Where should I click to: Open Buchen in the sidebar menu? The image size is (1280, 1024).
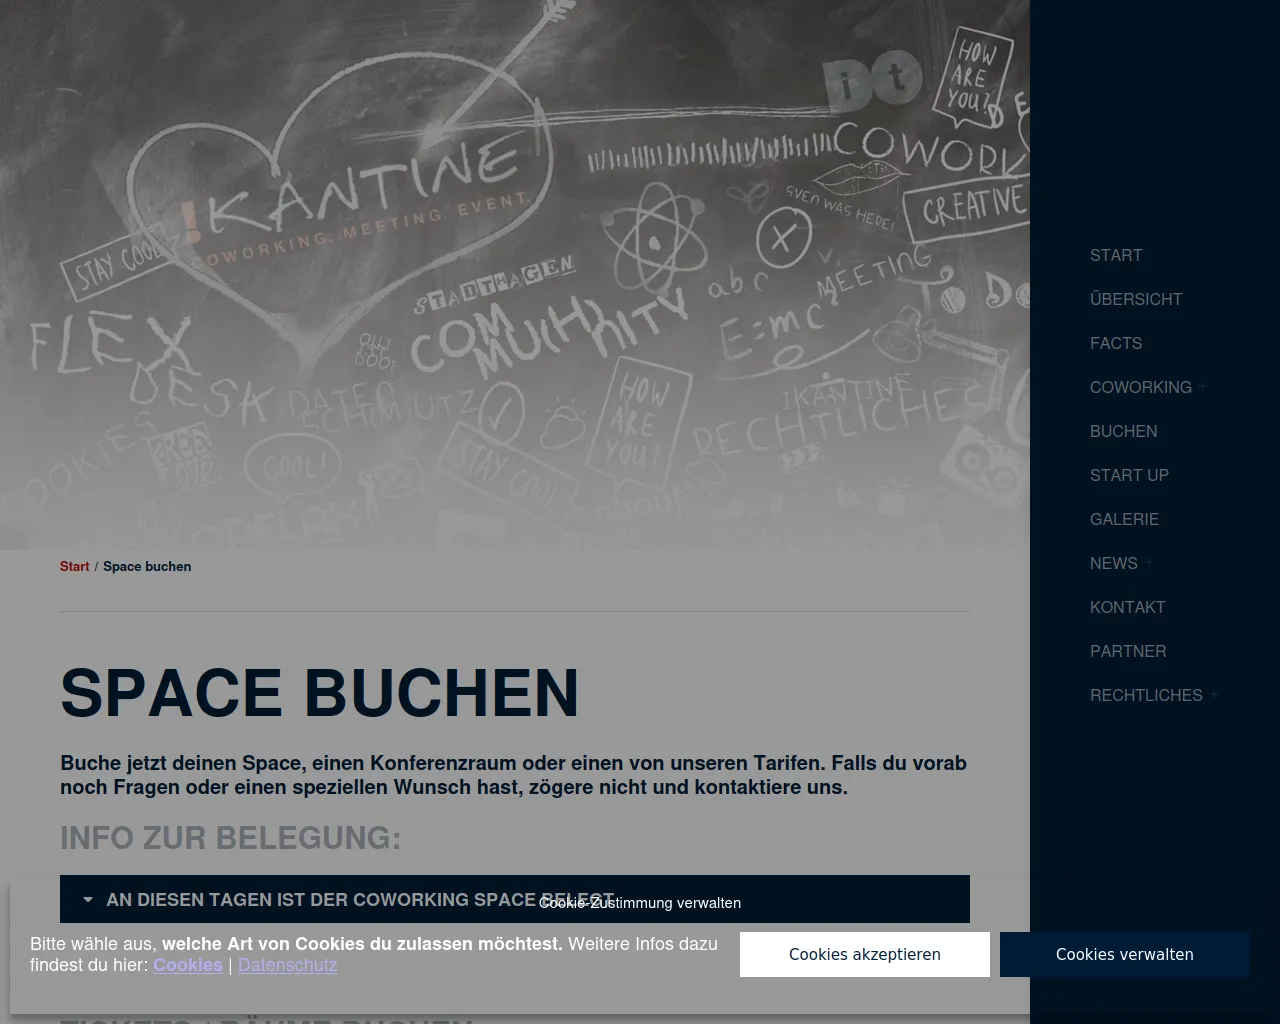pyautogui.click(x=1123, y=431)
